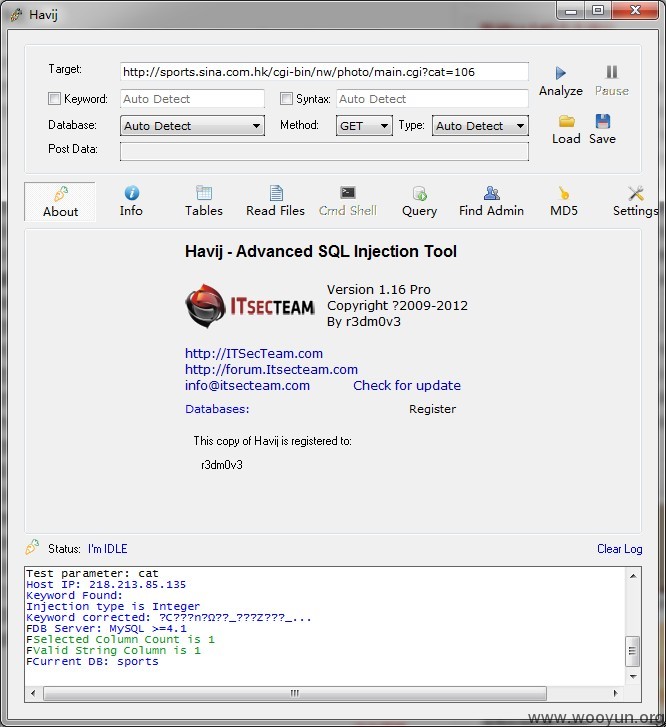
Task: Click the Databases: link
Action: [217, 409]
